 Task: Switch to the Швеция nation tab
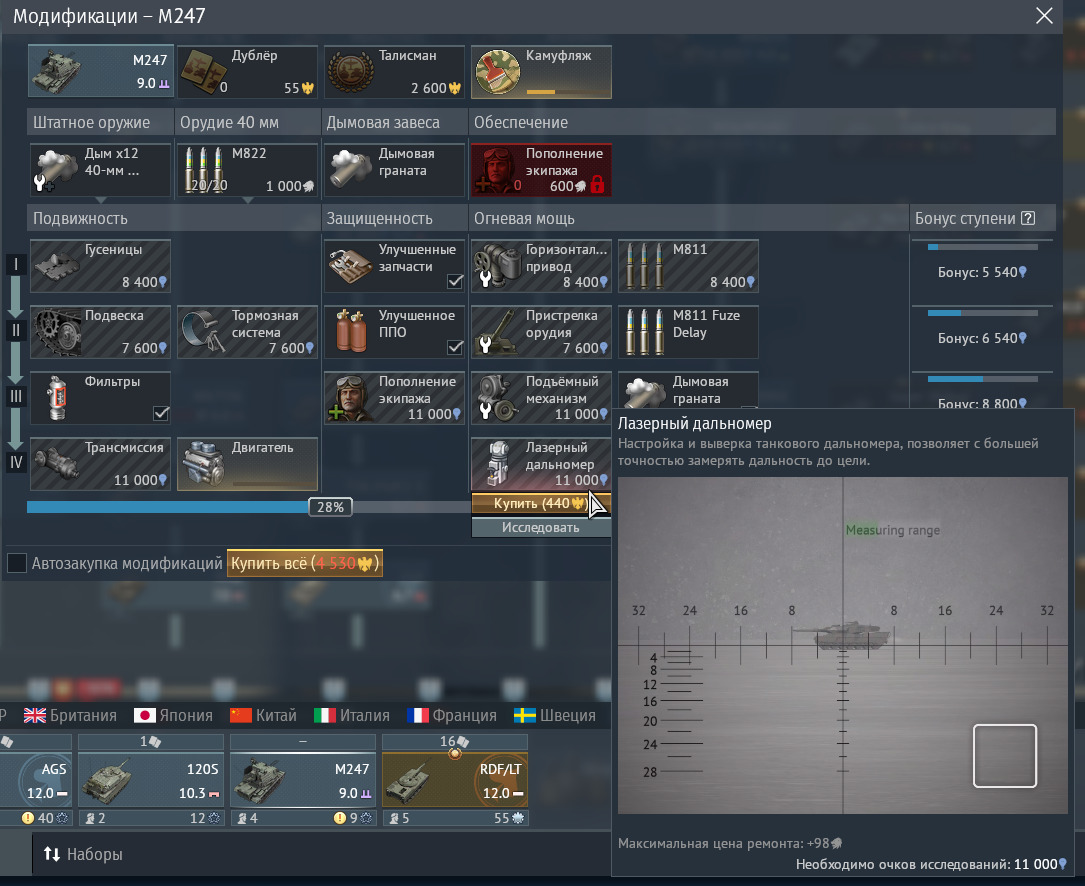555,715
